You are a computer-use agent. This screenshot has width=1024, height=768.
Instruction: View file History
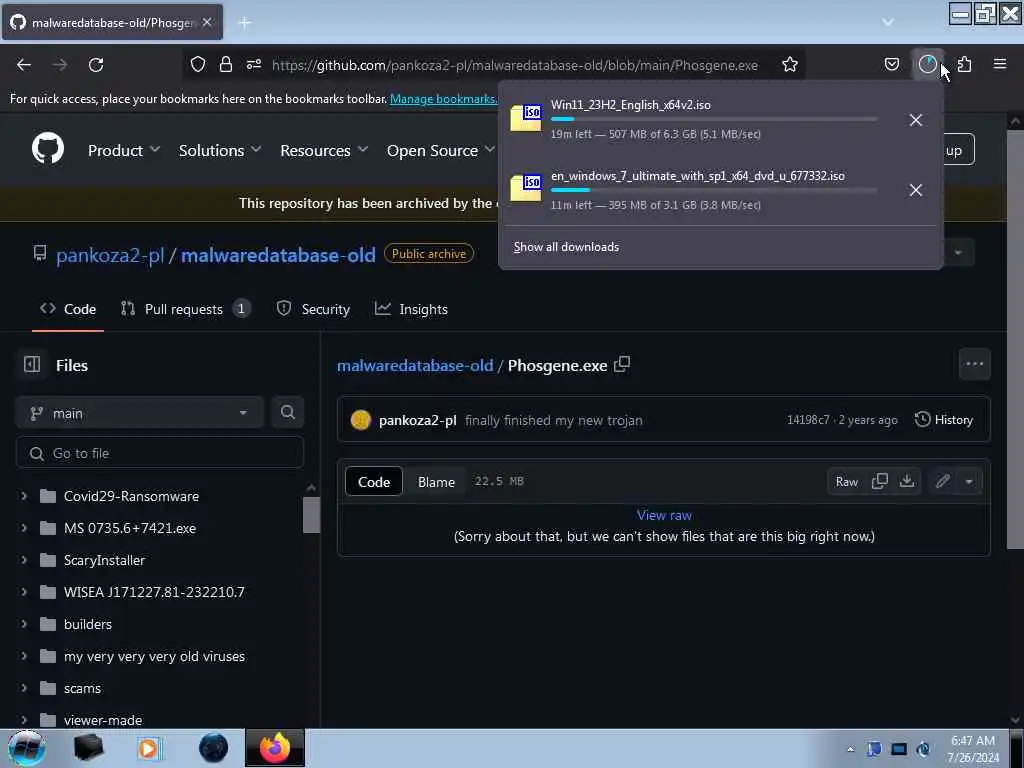[944, 419]
